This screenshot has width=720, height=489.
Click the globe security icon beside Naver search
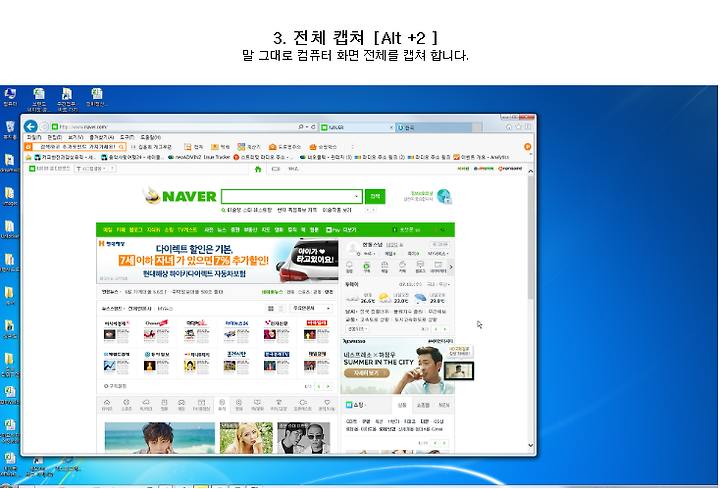(x=444, y=197)
